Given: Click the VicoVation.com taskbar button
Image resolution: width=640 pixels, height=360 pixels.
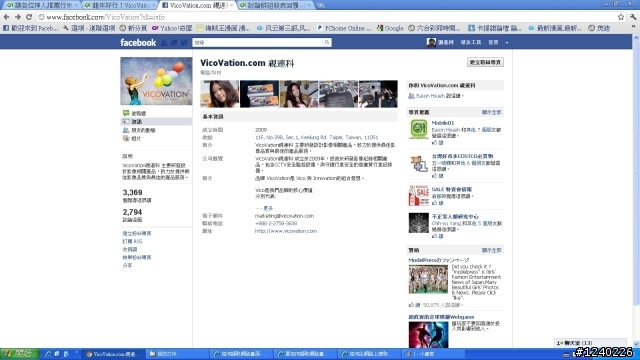Looking at the screenshot, I should pyautogui.click(x=113, y=354).
